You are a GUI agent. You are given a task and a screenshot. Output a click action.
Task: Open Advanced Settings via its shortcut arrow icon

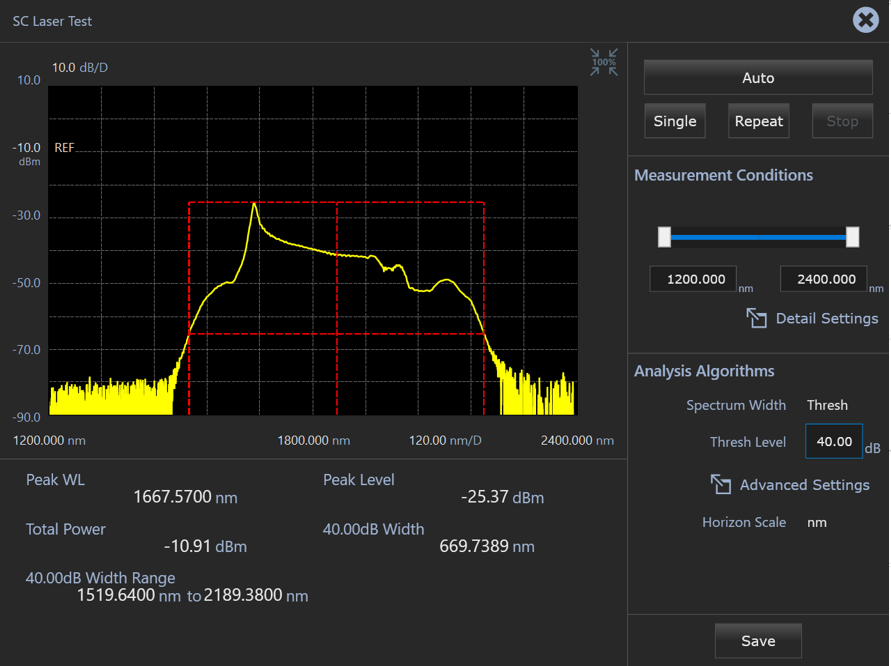[x=721, y=484]
